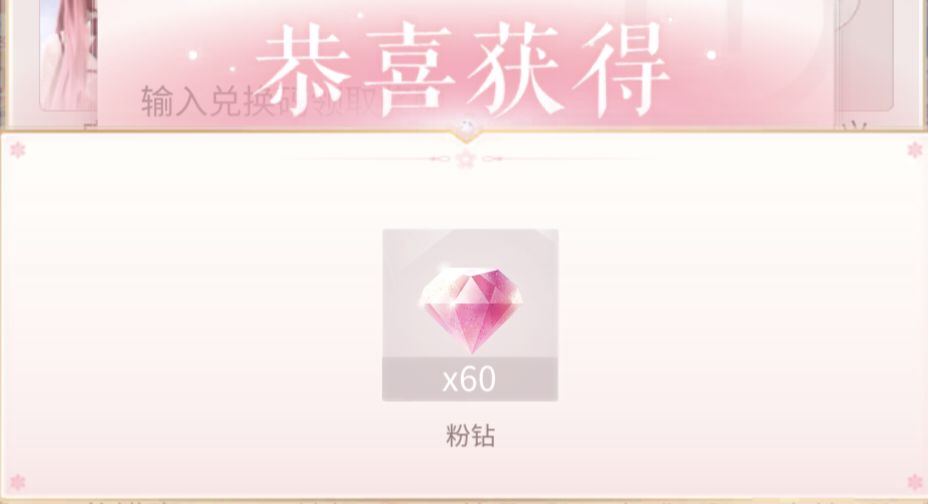Click the bottom-left cherry blossom corner ornament
Viewport: 928px width, 504px height.
pos(18,483)
